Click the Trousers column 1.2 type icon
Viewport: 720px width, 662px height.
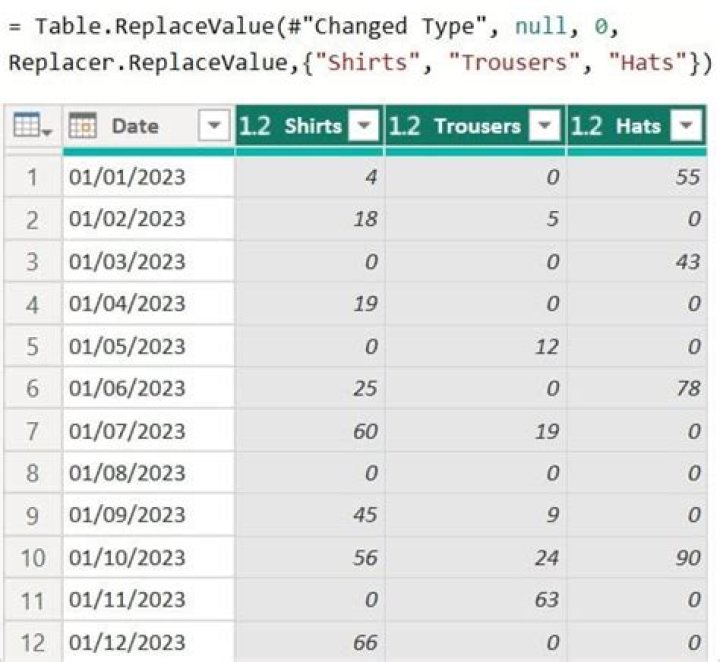click(x=405, y=126)
